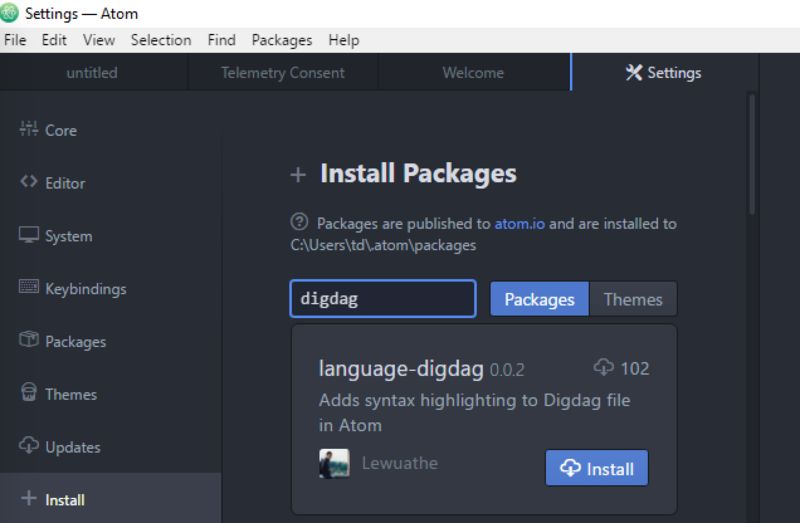Open the Packages menu in menu bar
The width and height of the screenshot is (800, 523).
click(x=282, y=40)
